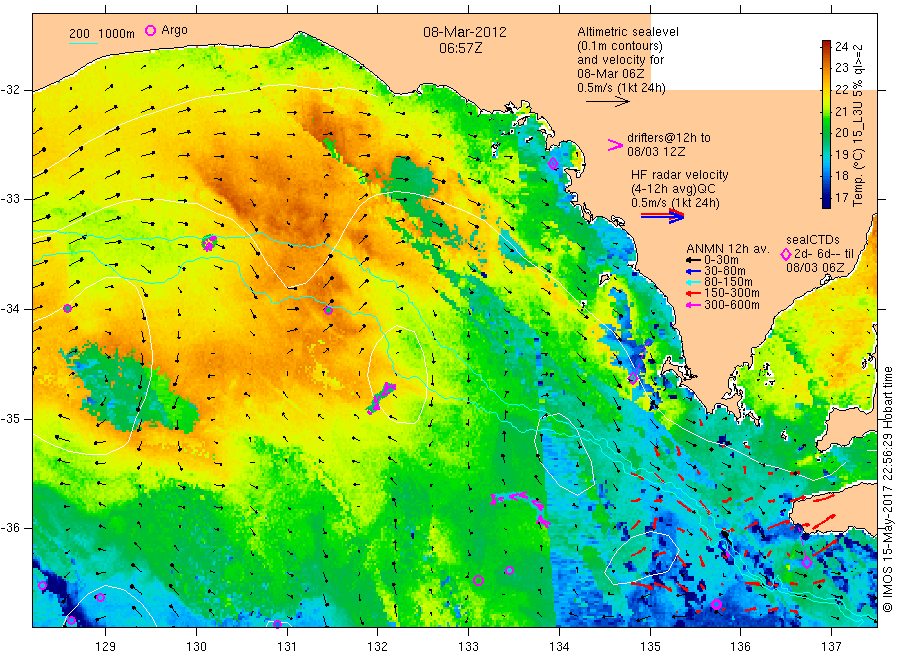Click the '133' longitude axis label

point(468,647)
